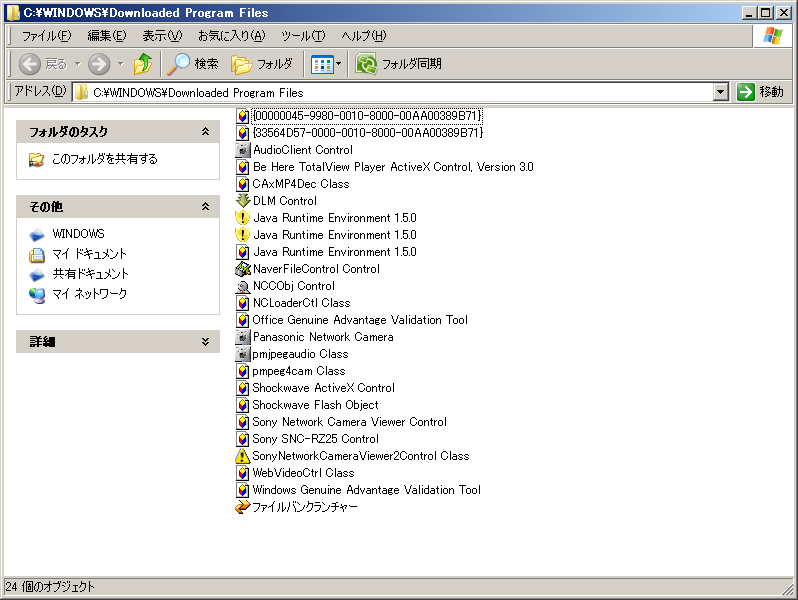Screen dimensions: 798x600
Task: Select the Panasonic Network Camera icon
Action: (x=243, y=337)
